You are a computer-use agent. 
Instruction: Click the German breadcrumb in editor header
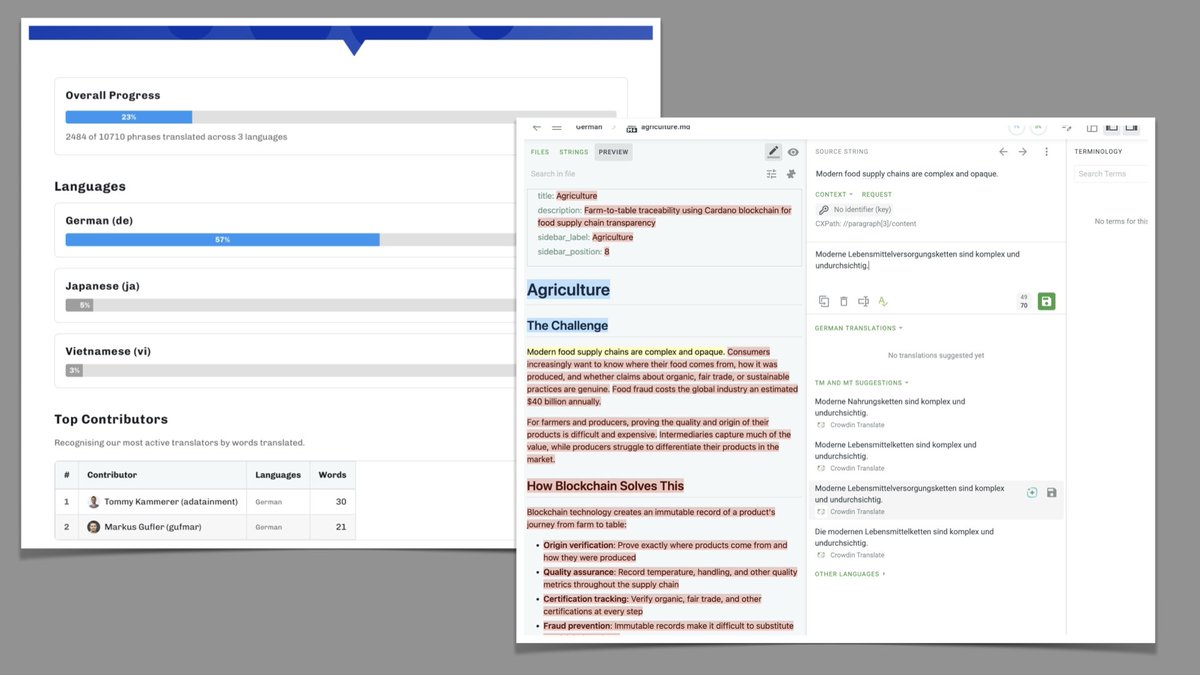(x=589, y=127)
